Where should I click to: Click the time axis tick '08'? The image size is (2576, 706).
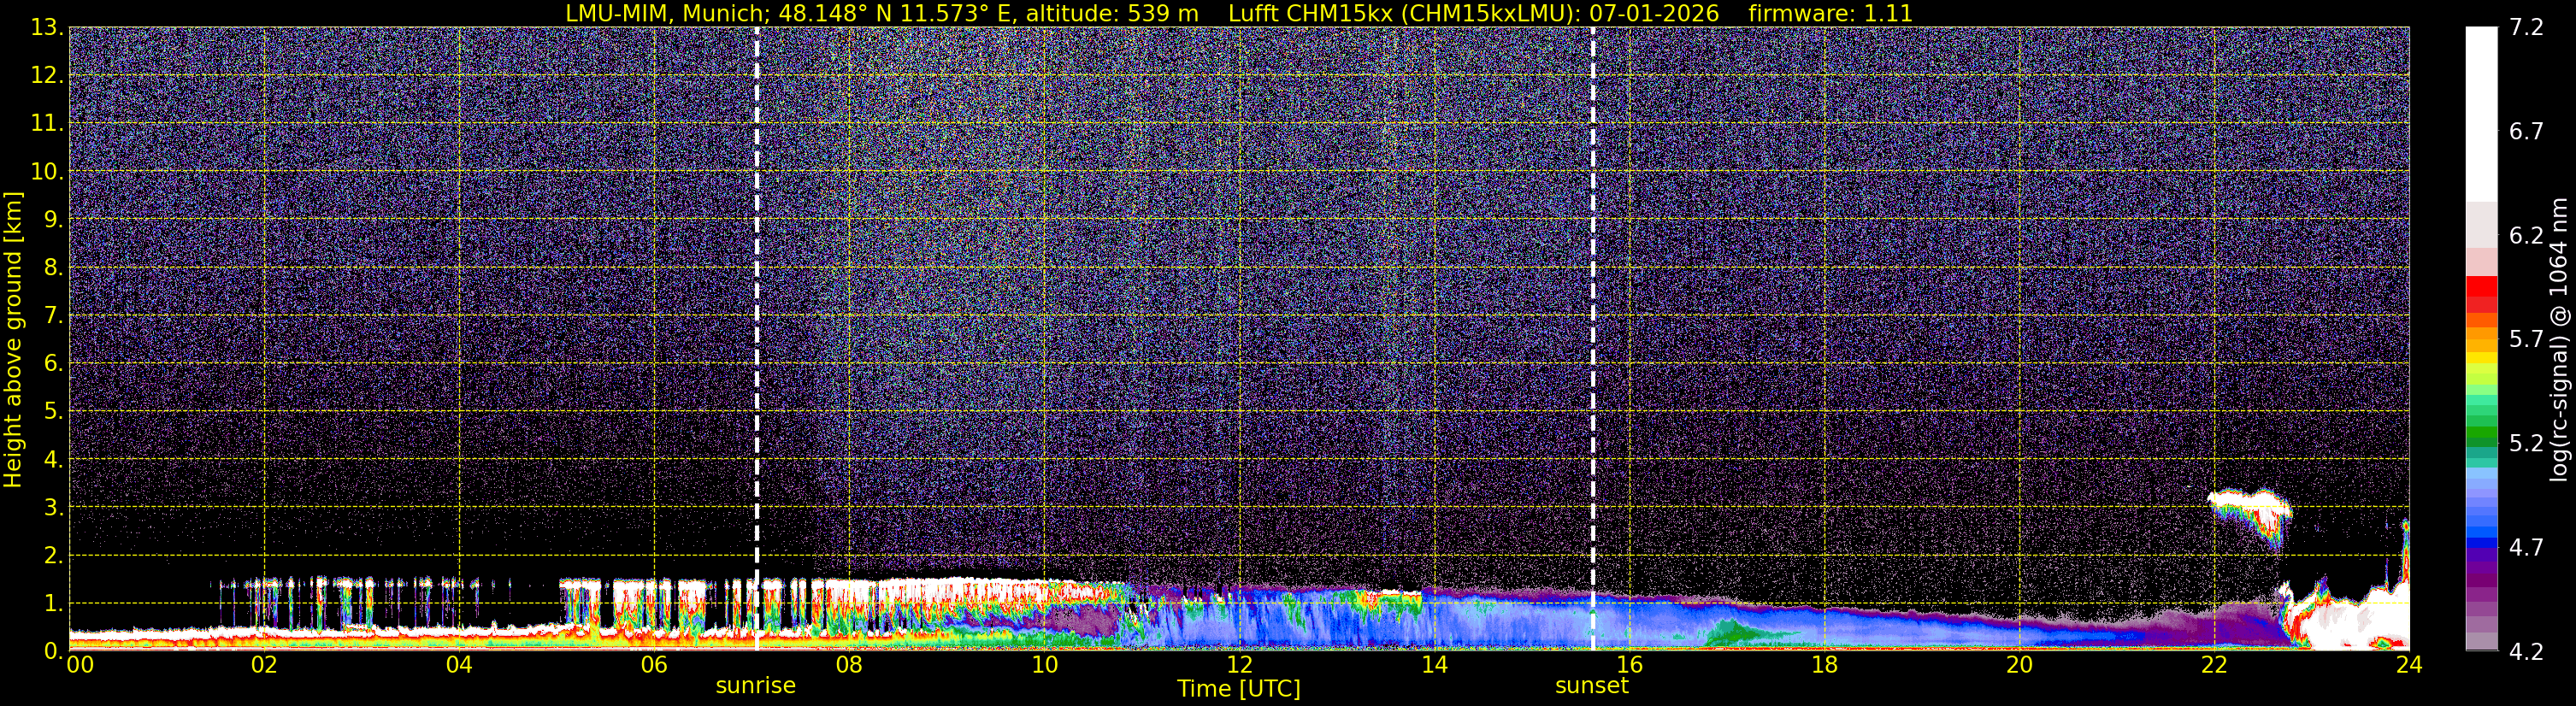pyautogui.click(x=849, y=664)
